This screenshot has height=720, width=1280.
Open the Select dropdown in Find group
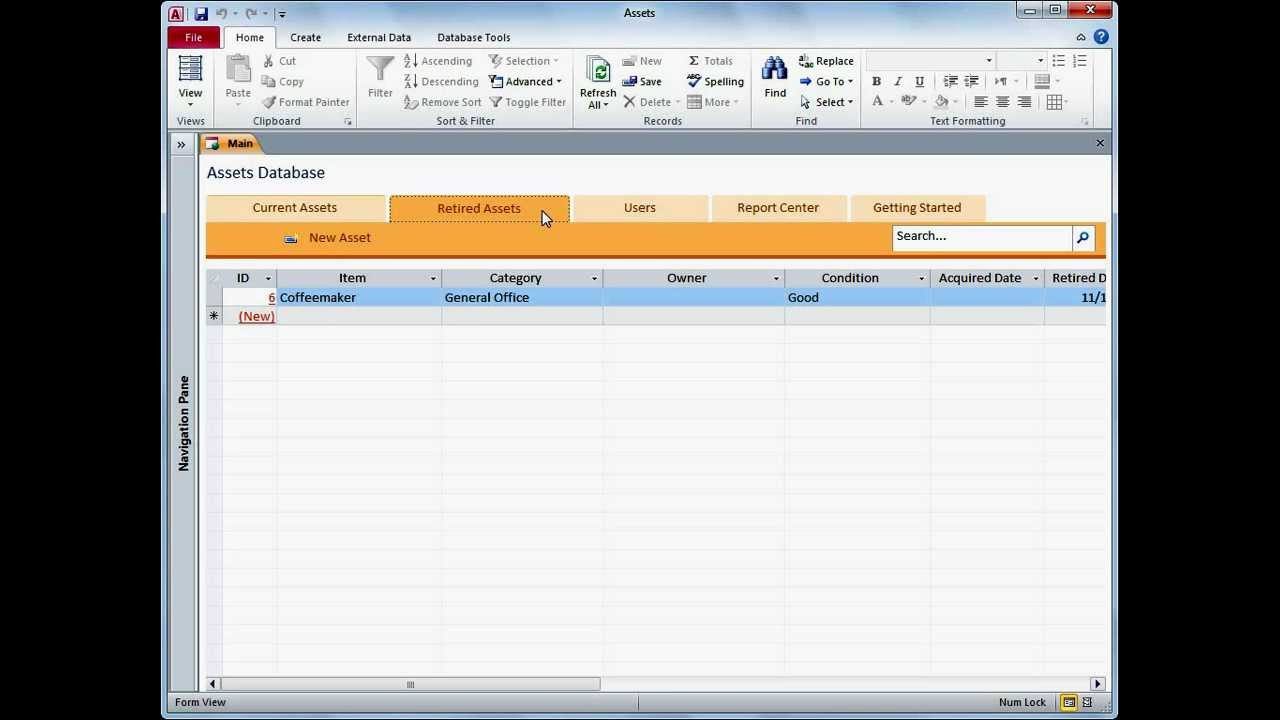pyautogui.click(x=826, y=102)
